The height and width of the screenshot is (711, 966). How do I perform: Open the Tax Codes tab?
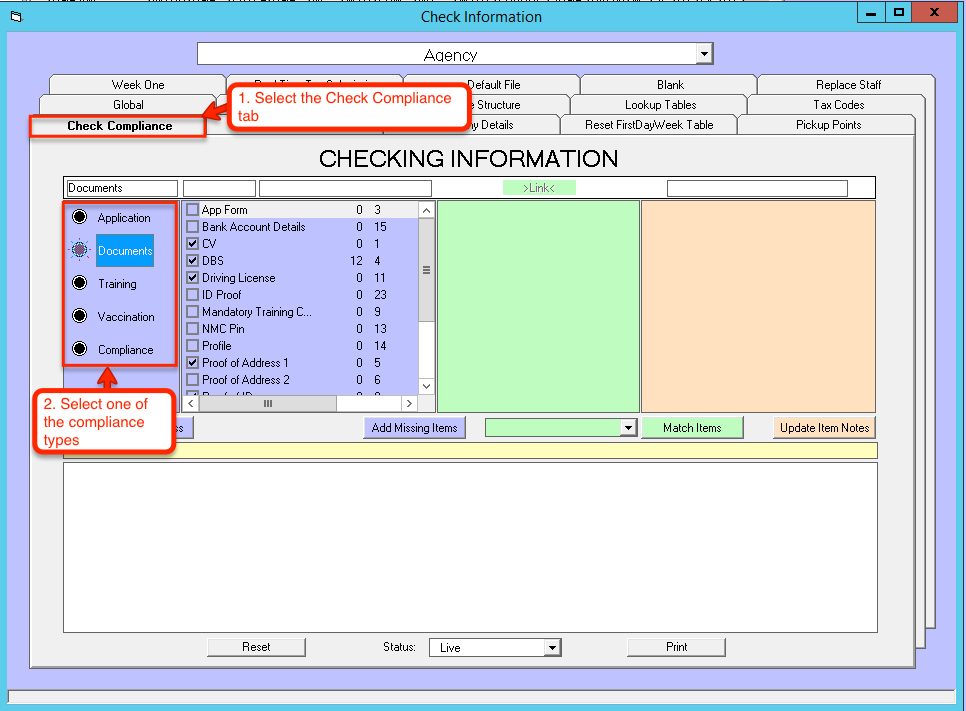point(838,105)
